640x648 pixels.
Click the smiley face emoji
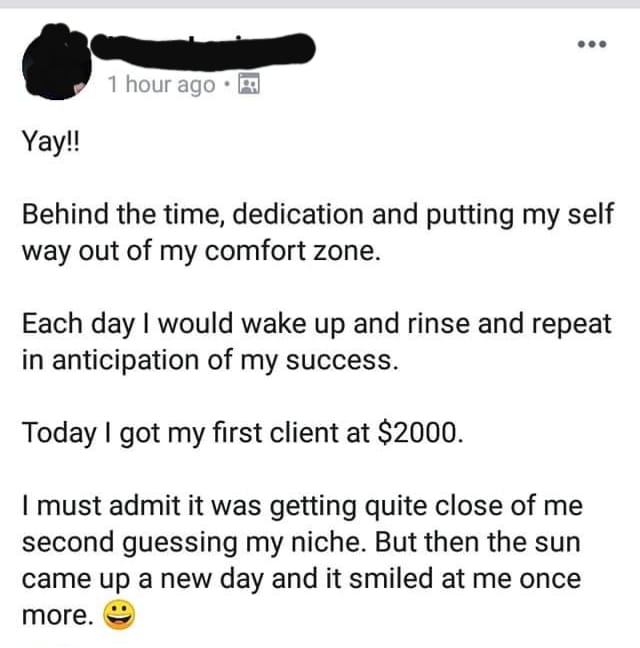pyautogui.click(x=119, y=615)
